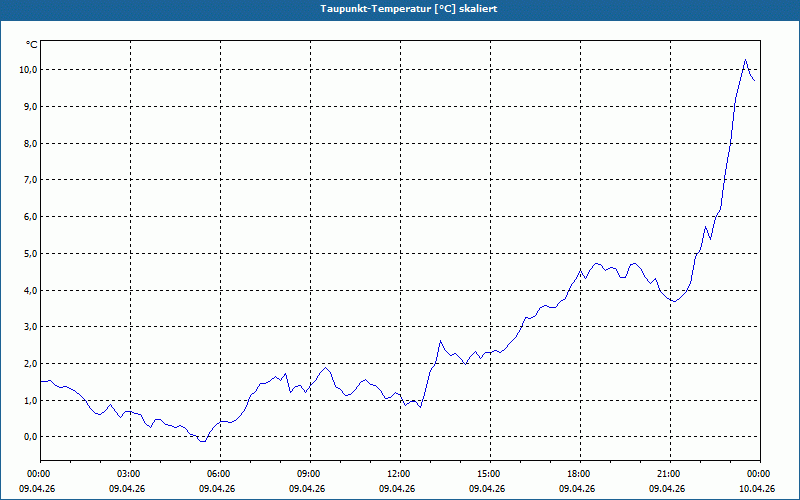Screen dimensions: 800x500
Task: Select the "4,0" y-axis value
Action: tap(30, 290)
